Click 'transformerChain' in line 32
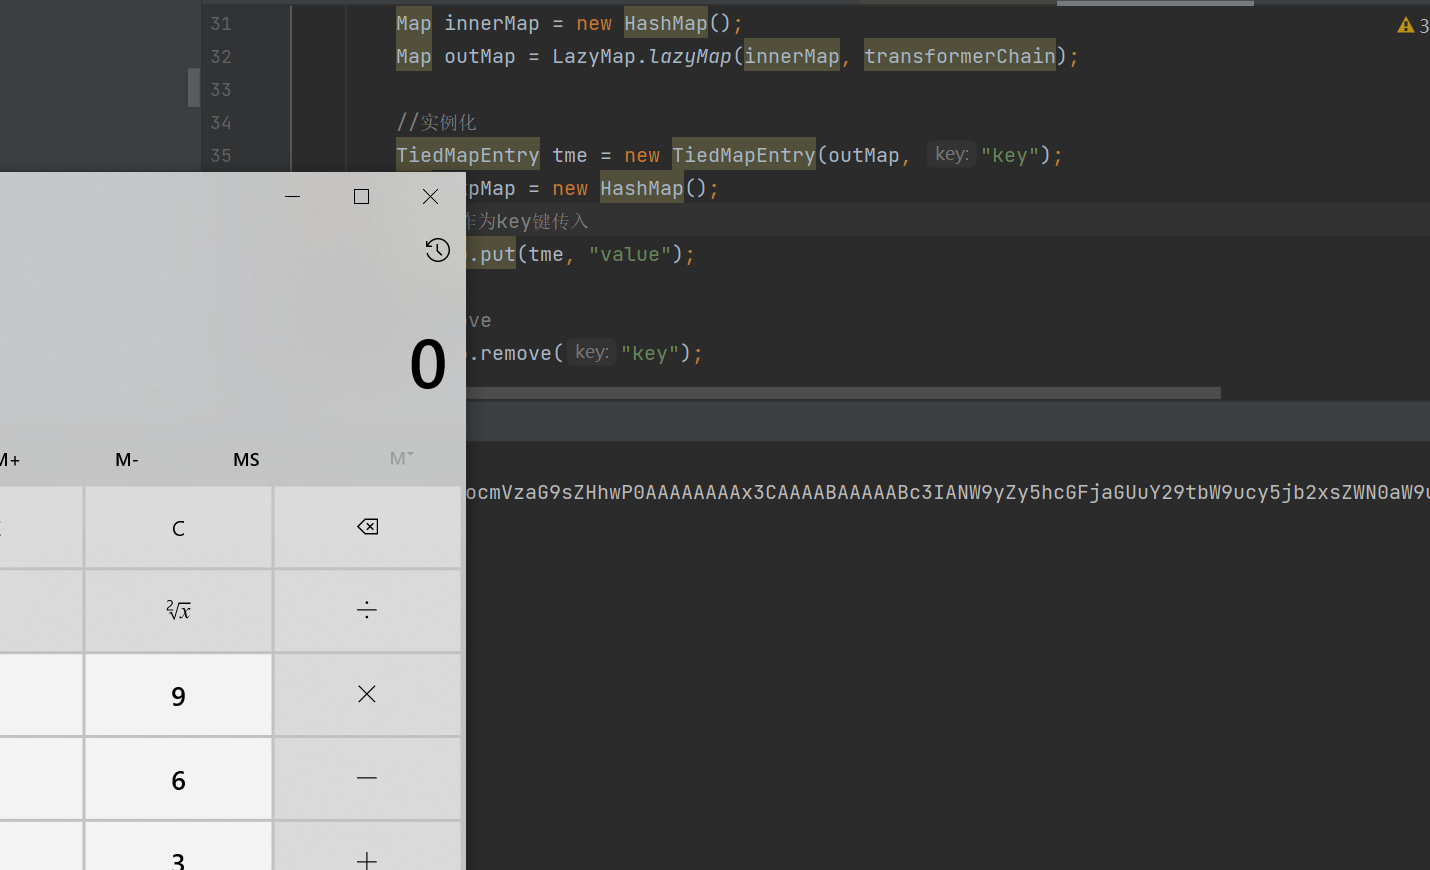 click(x=960, y=56)
